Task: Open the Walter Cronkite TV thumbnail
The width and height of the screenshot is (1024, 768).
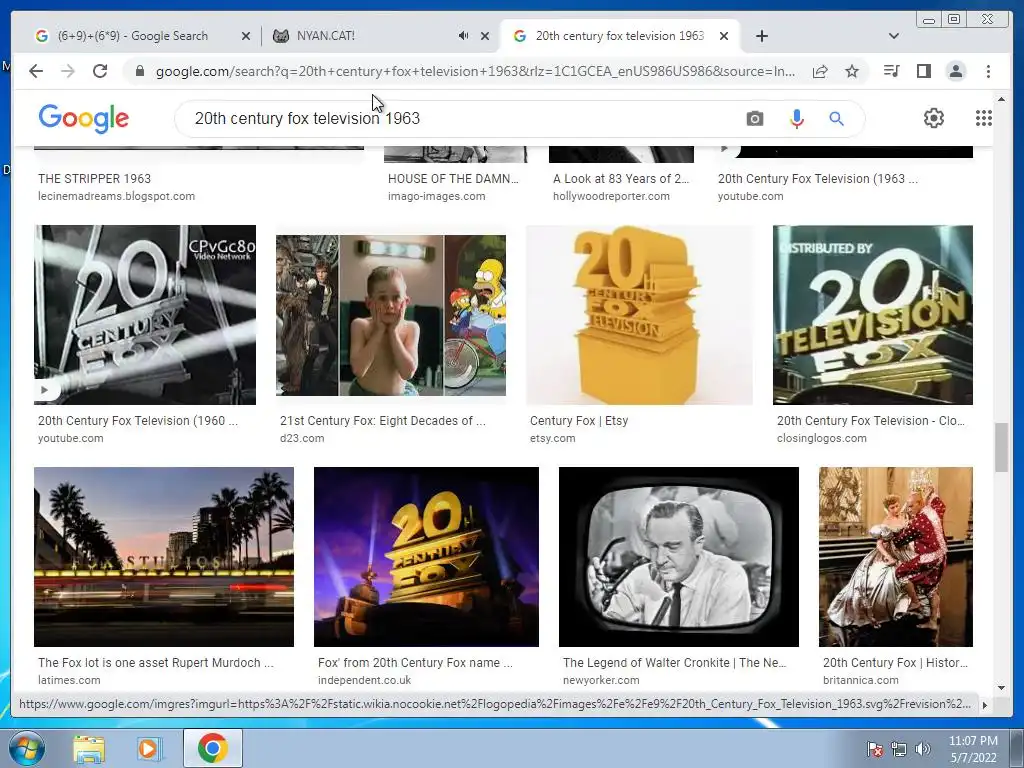Action: 679,556
